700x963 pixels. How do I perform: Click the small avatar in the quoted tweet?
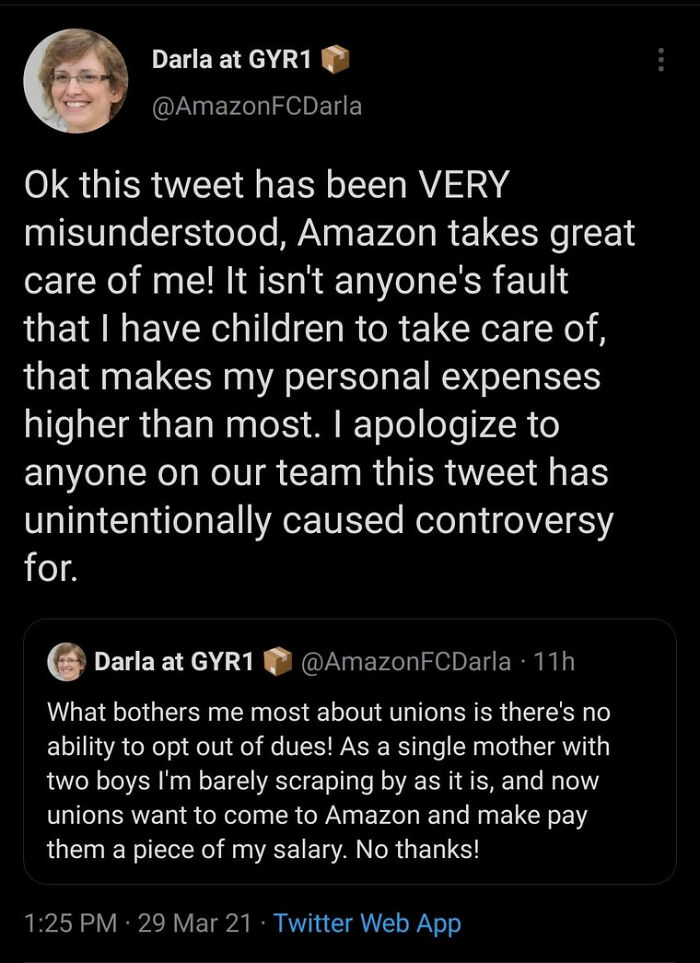click(x=67, y=661)
